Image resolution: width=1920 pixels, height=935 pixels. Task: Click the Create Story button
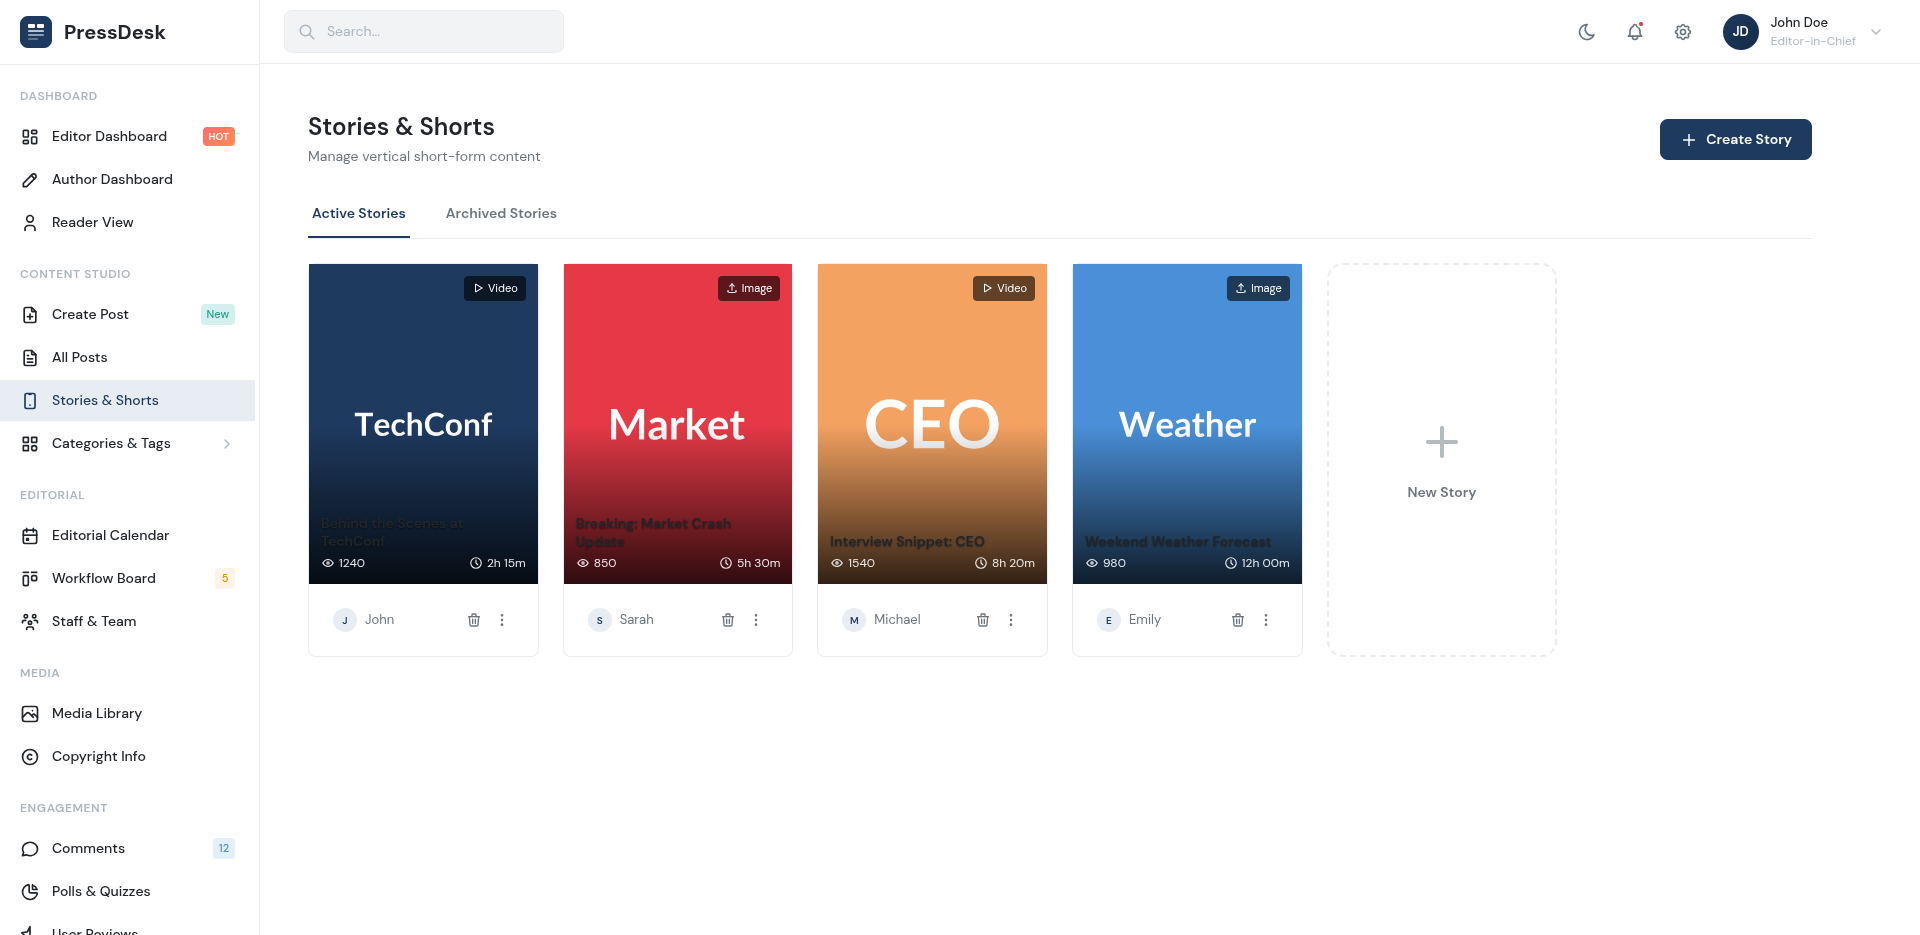(x=1735, y=140)
